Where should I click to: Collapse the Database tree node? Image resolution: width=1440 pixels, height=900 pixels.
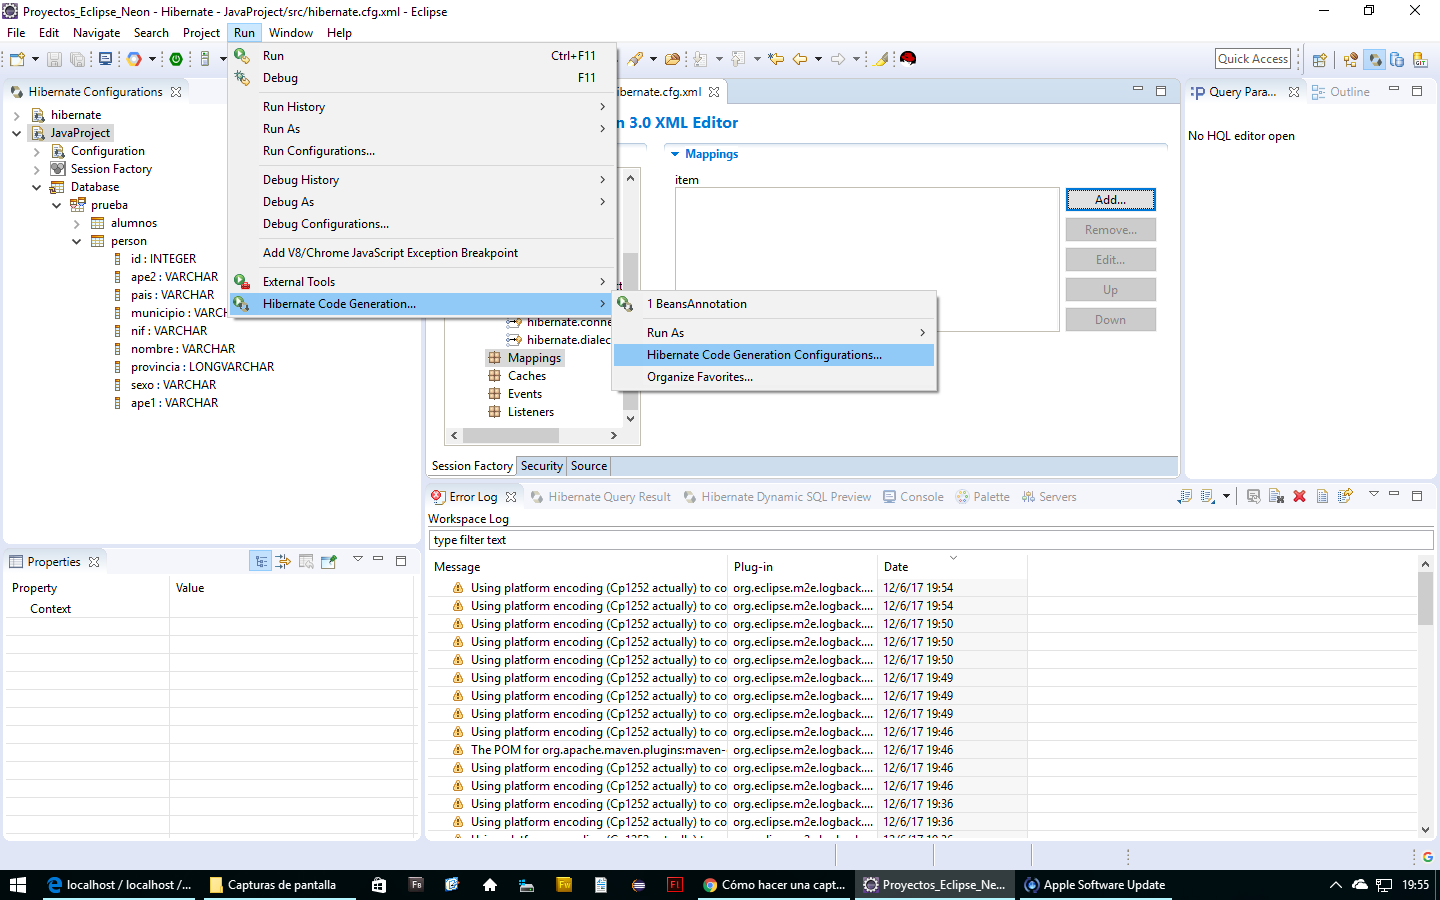click(x=37, y=187)
